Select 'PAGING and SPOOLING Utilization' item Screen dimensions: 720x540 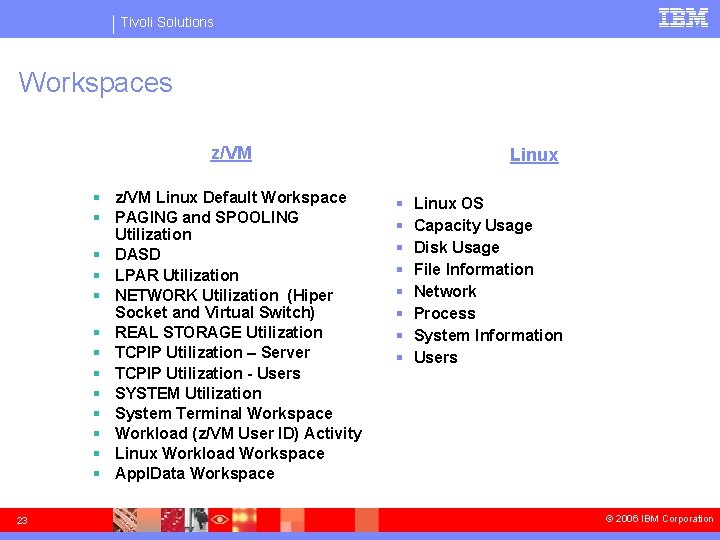[x=207, y=225]
